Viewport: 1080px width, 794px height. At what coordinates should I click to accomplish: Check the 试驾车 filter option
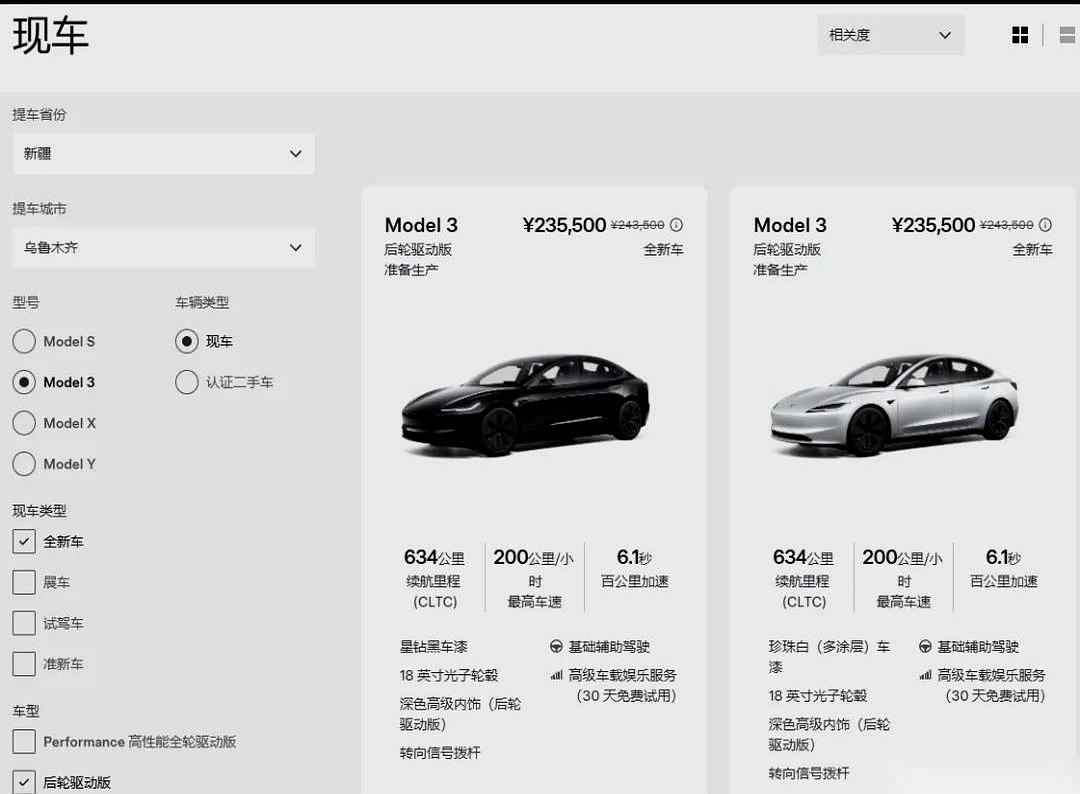23,623
